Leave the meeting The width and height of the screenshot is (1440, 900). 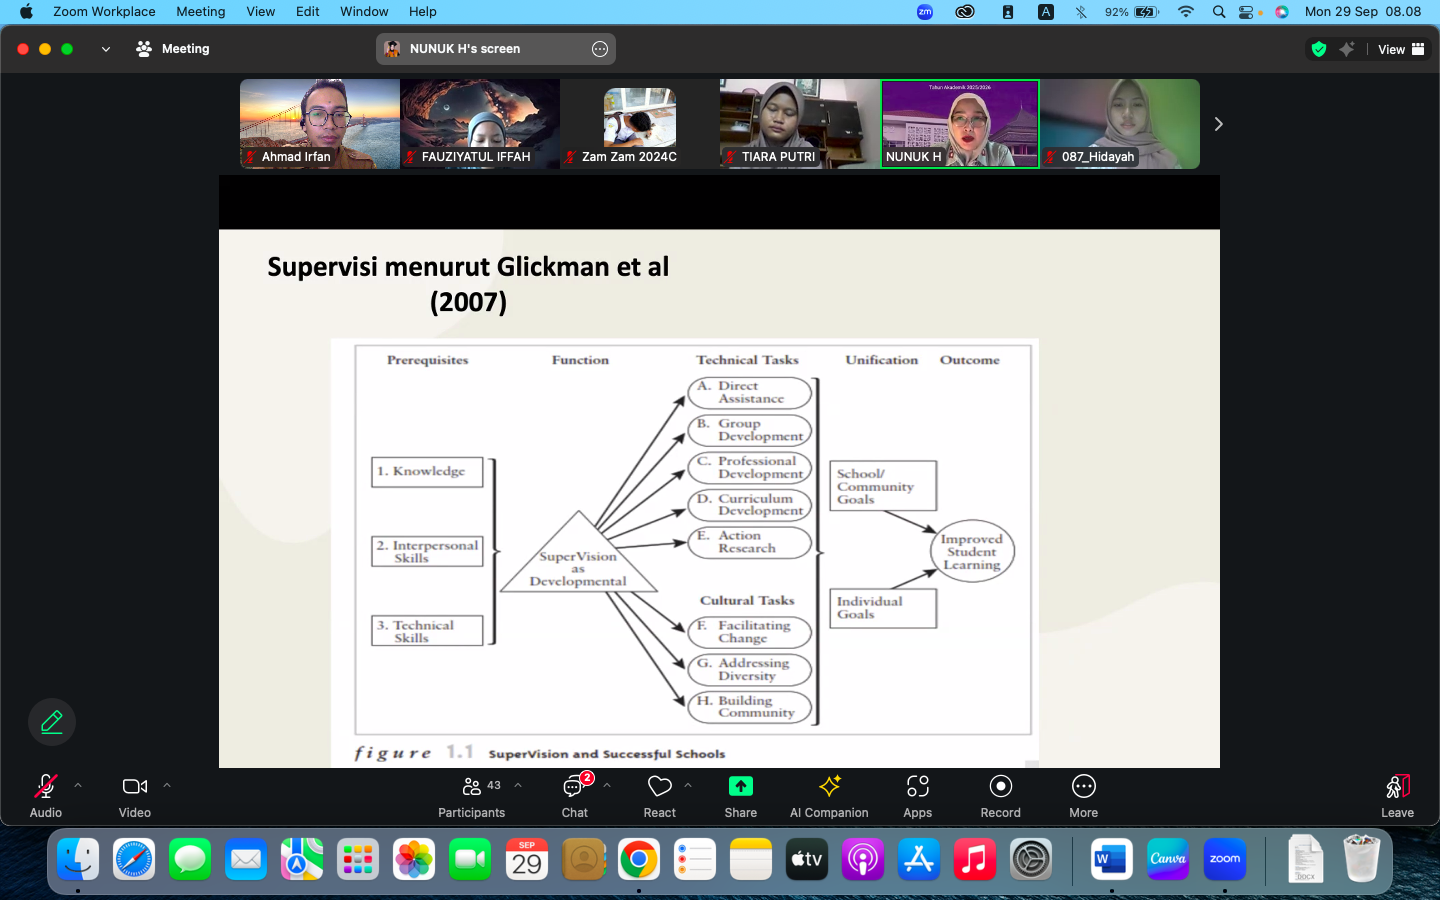1397,796
